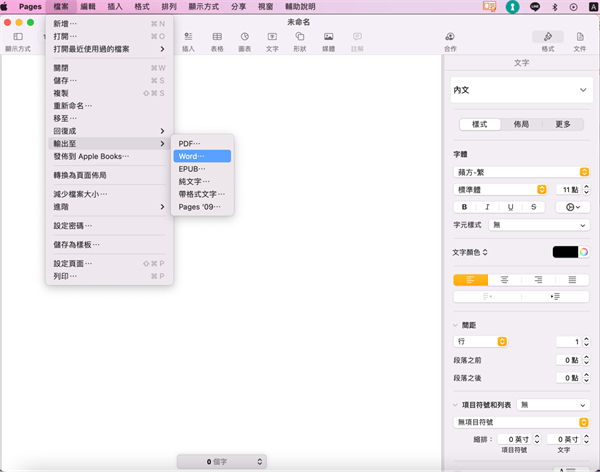Open the 文件 (Document) sidebar icon

coord(579,38)
